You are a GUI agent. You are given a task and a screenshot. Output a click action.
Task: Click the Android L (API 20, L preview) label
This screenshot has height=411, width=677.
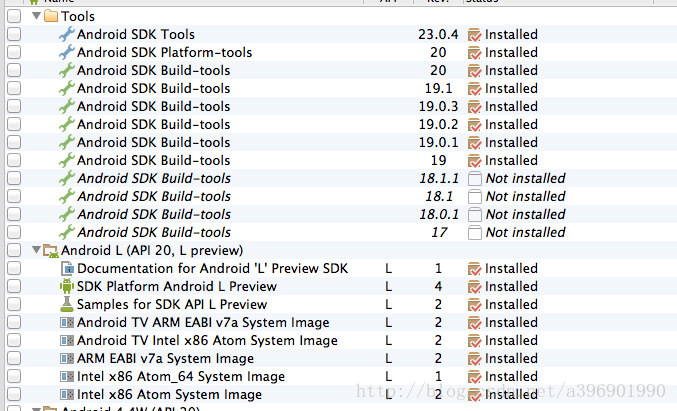(152, 251)
